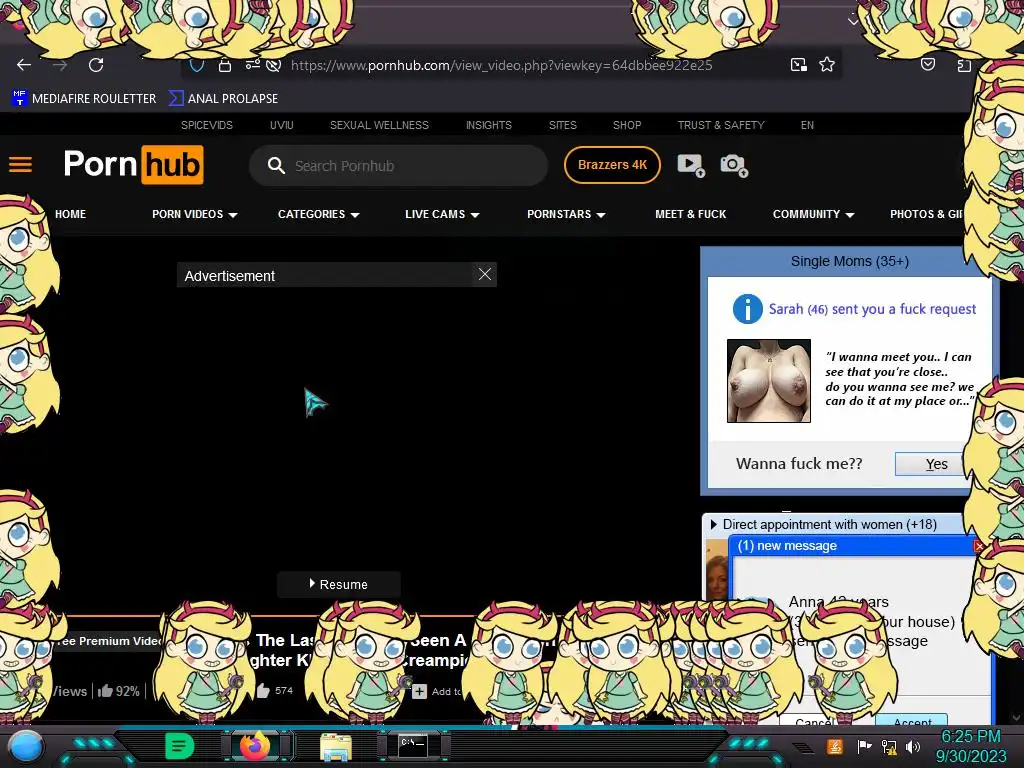1024x768 pixels.
Task: Switch to Firefox on the taskbar
Action: click(x=256, y=746)
